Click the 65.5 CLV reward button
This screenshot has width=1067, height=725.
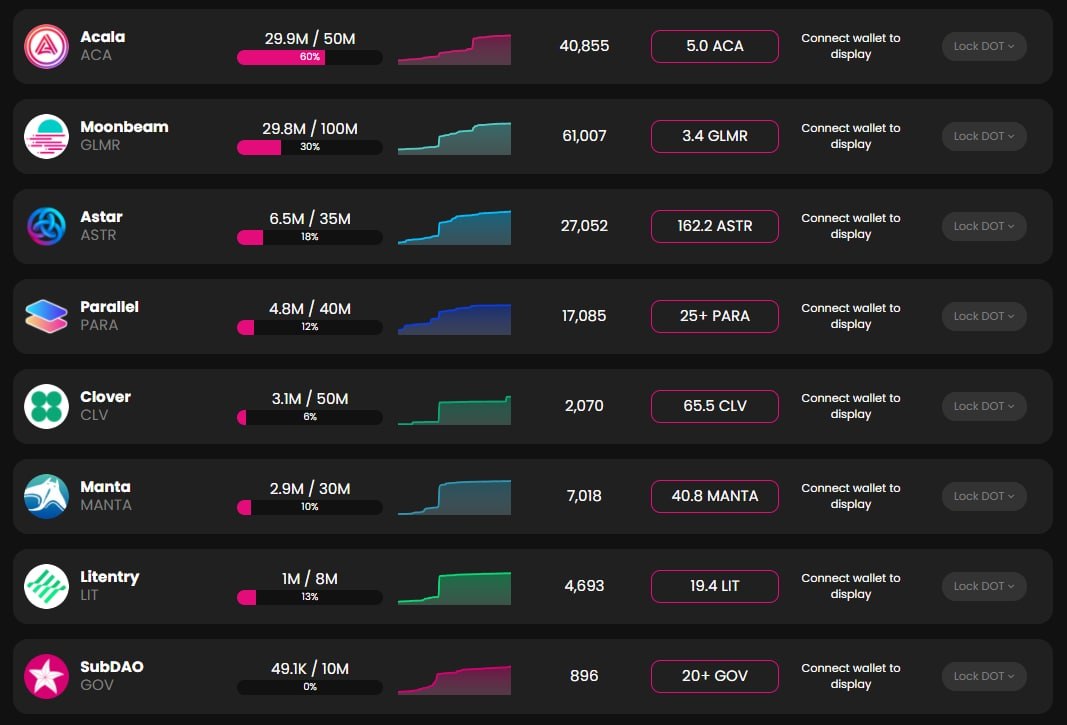point(715,406)
